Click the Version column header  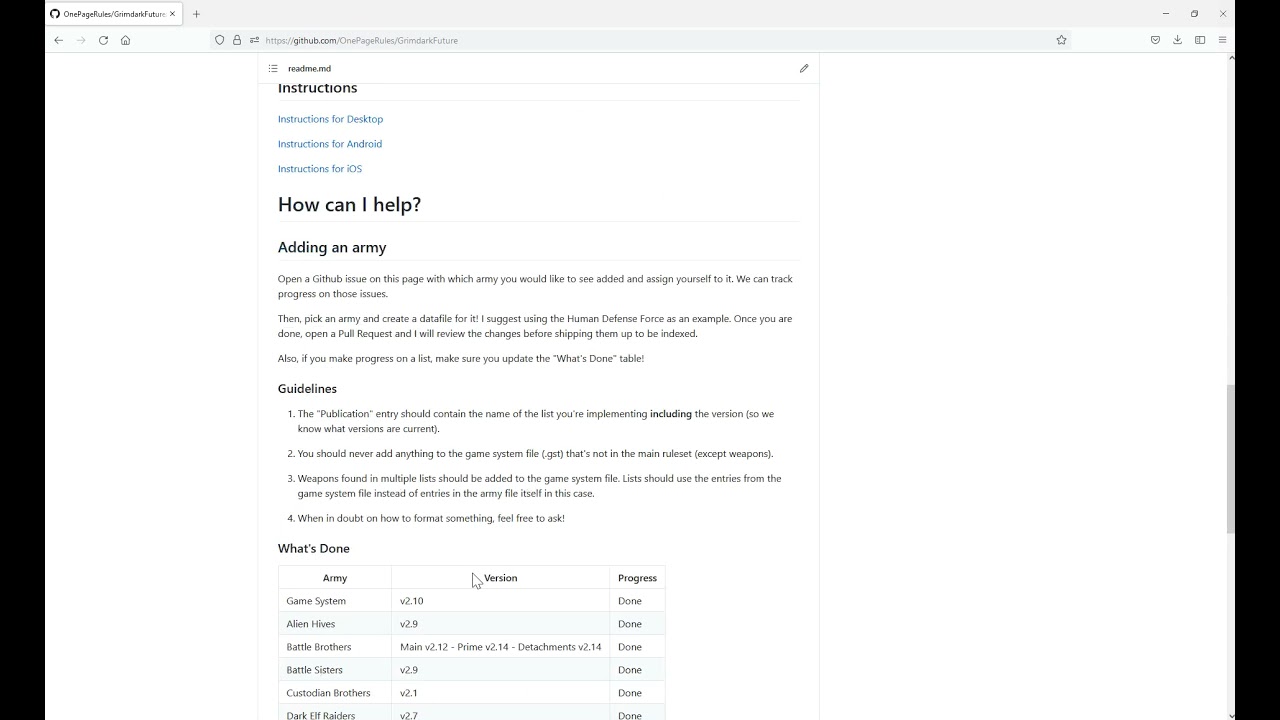coord(500,578)
